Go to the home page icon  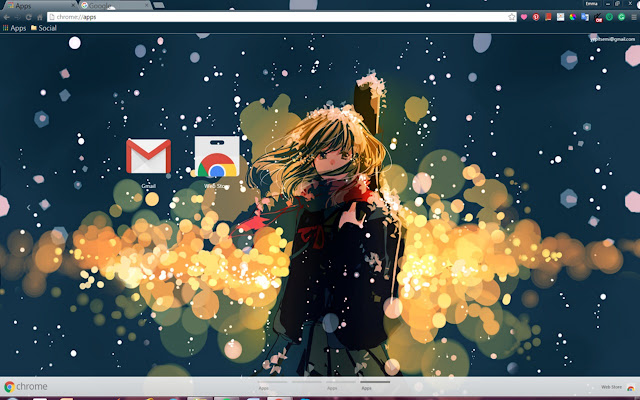click(40, 17)
